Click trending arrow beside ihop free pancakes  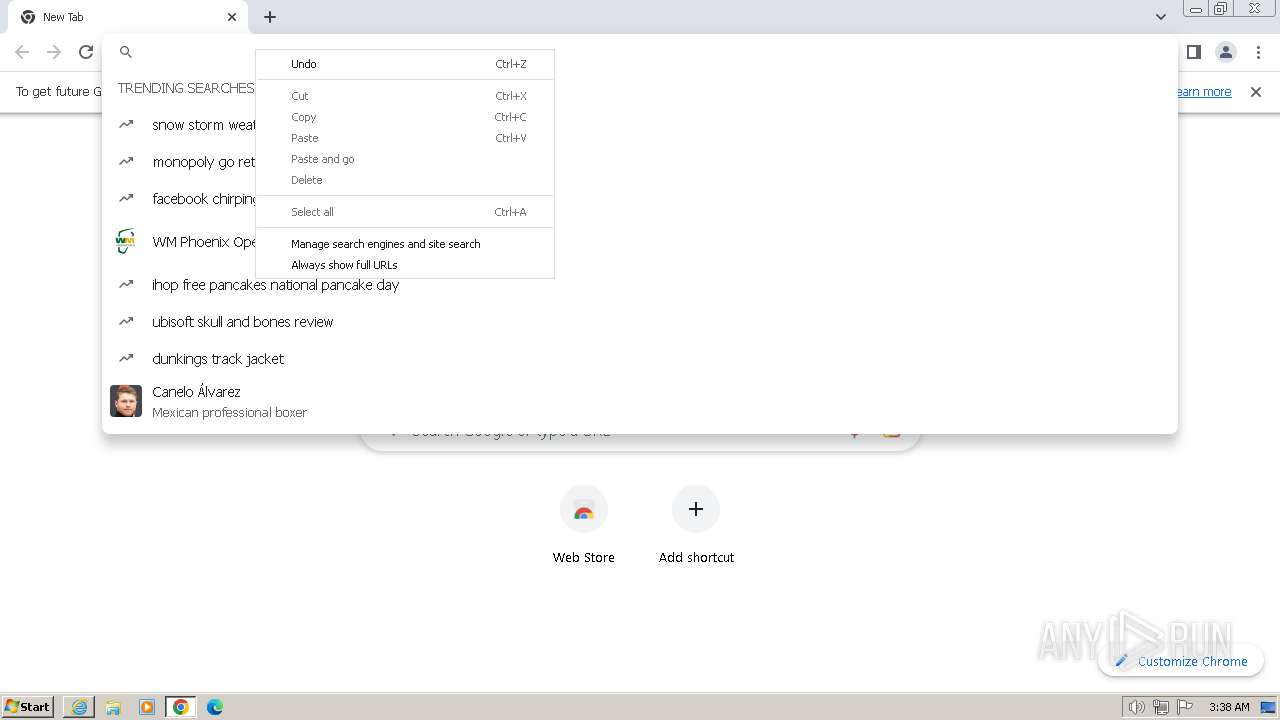[x=126, y=284]
